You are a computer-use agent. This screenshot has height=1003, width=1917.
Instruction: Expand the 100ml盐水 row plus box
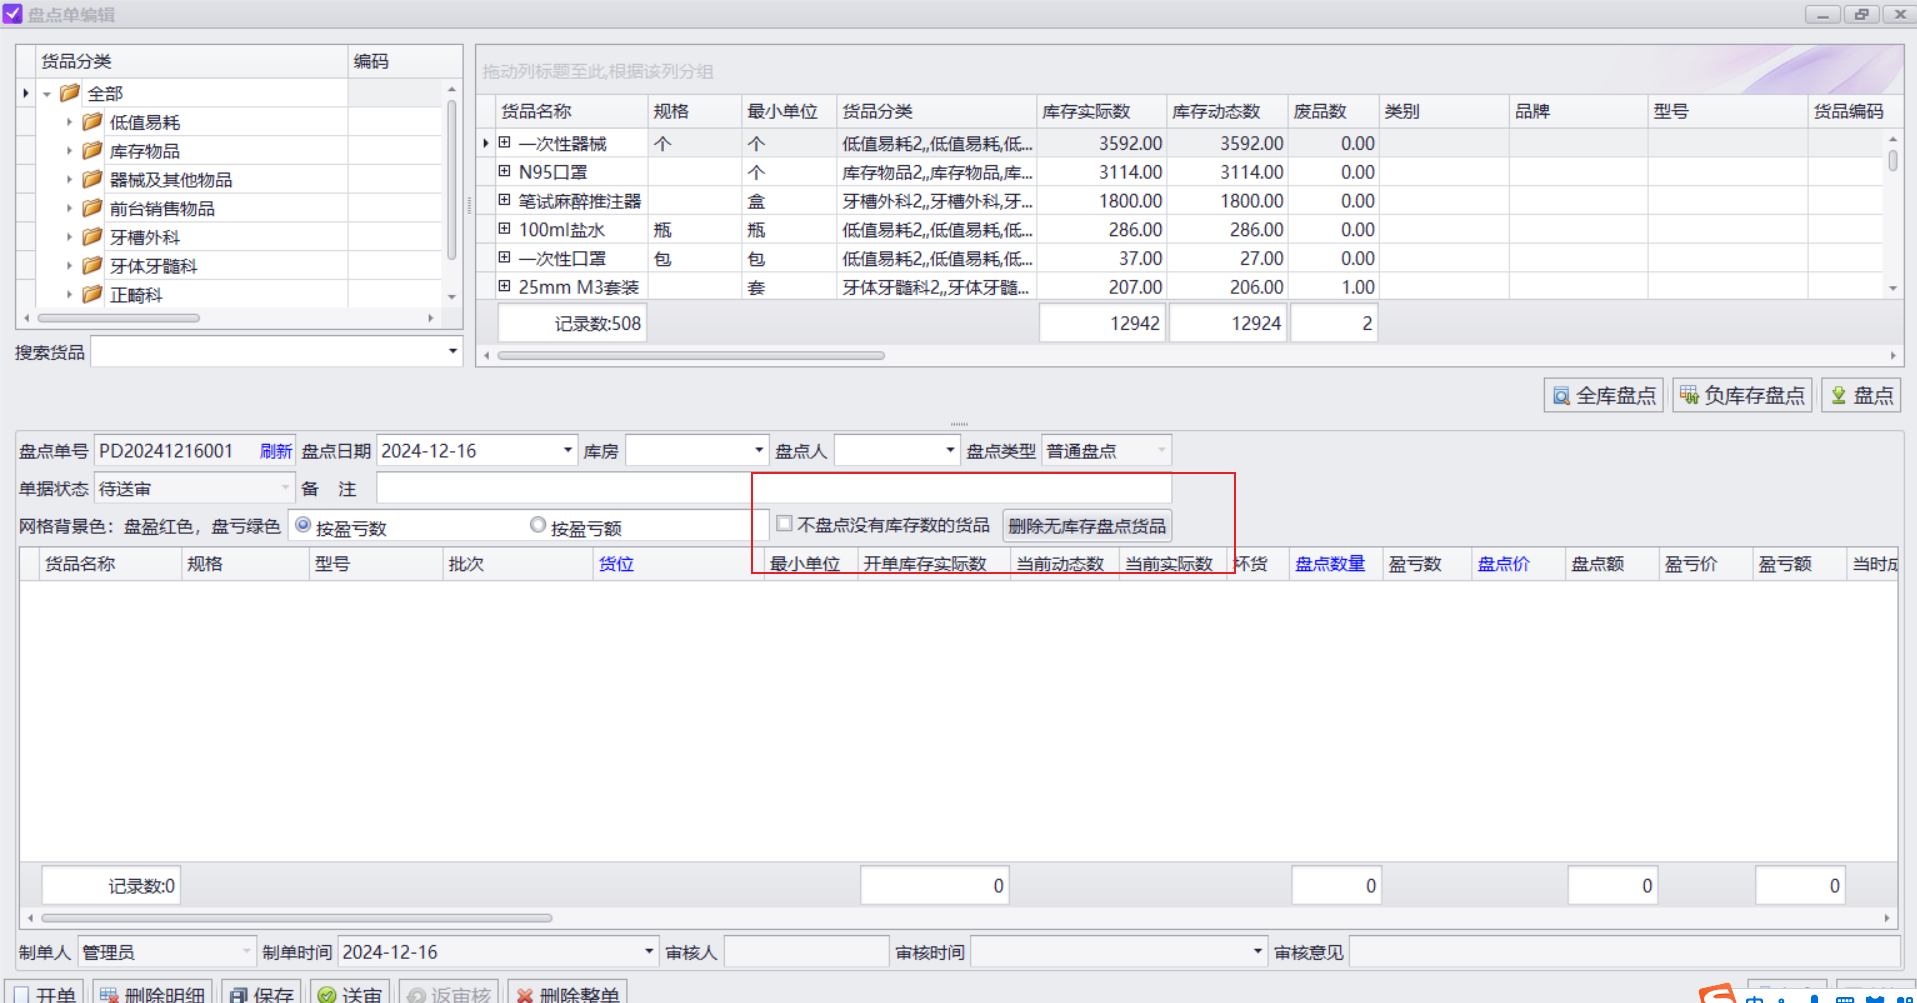point(505,229)
